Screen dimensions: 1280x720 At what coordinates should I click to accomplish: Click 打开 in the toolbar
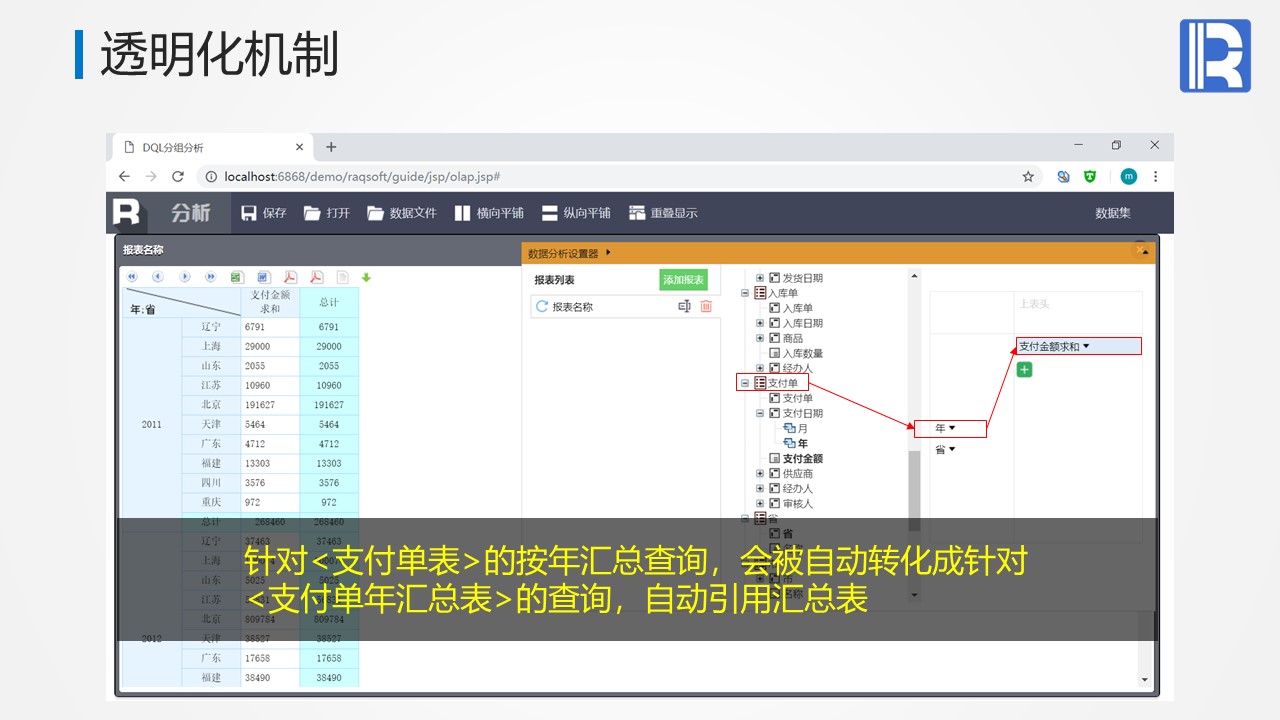click(327, 213)
